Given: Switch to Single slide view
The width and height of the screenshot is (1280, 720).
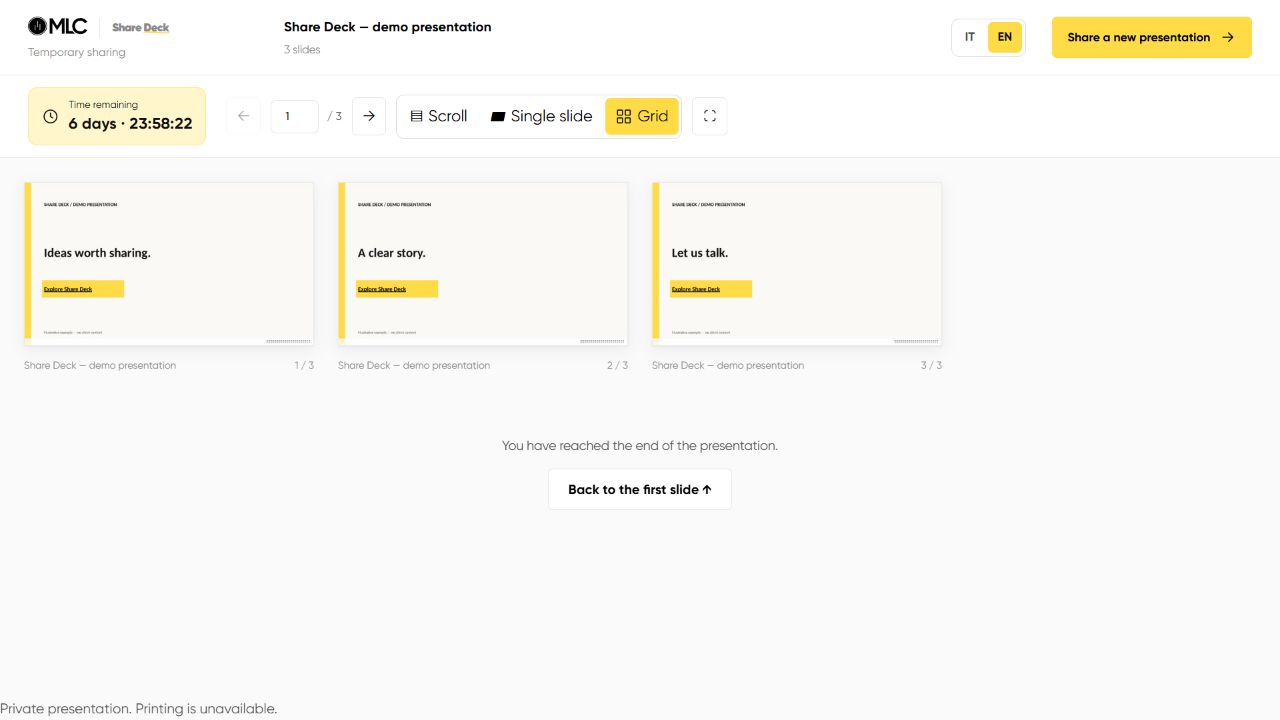Looking at the screenshot, I should point(541,116).
